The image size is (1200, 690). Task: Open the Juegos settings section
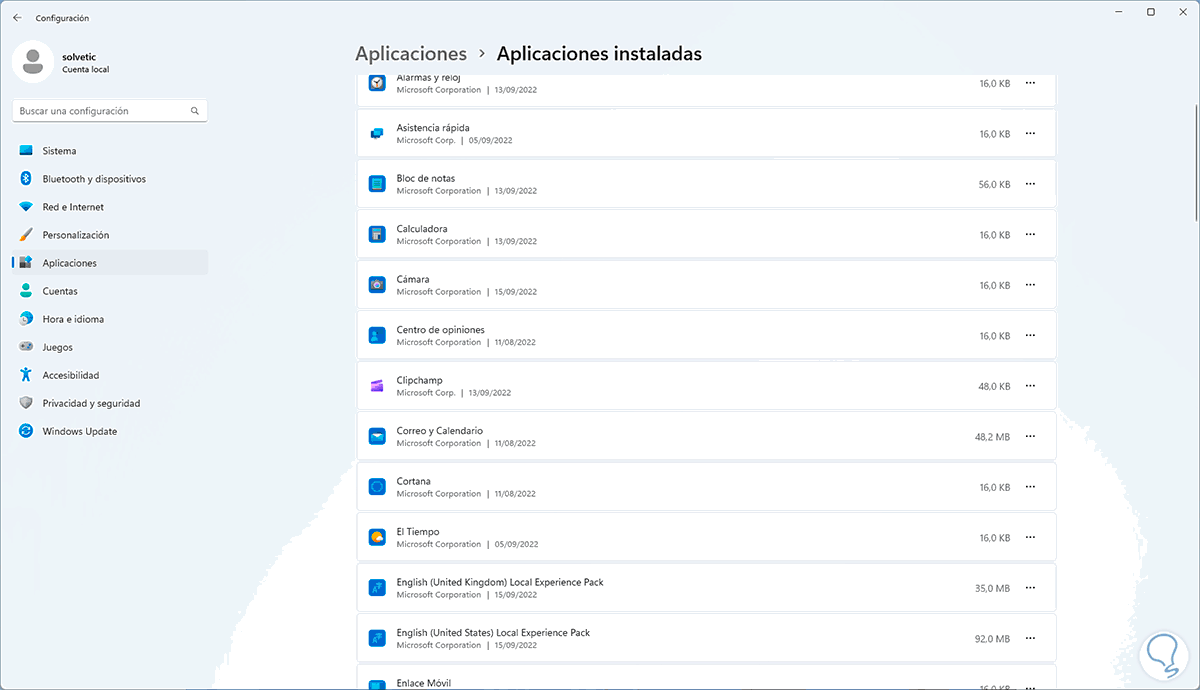pos(110,347)
